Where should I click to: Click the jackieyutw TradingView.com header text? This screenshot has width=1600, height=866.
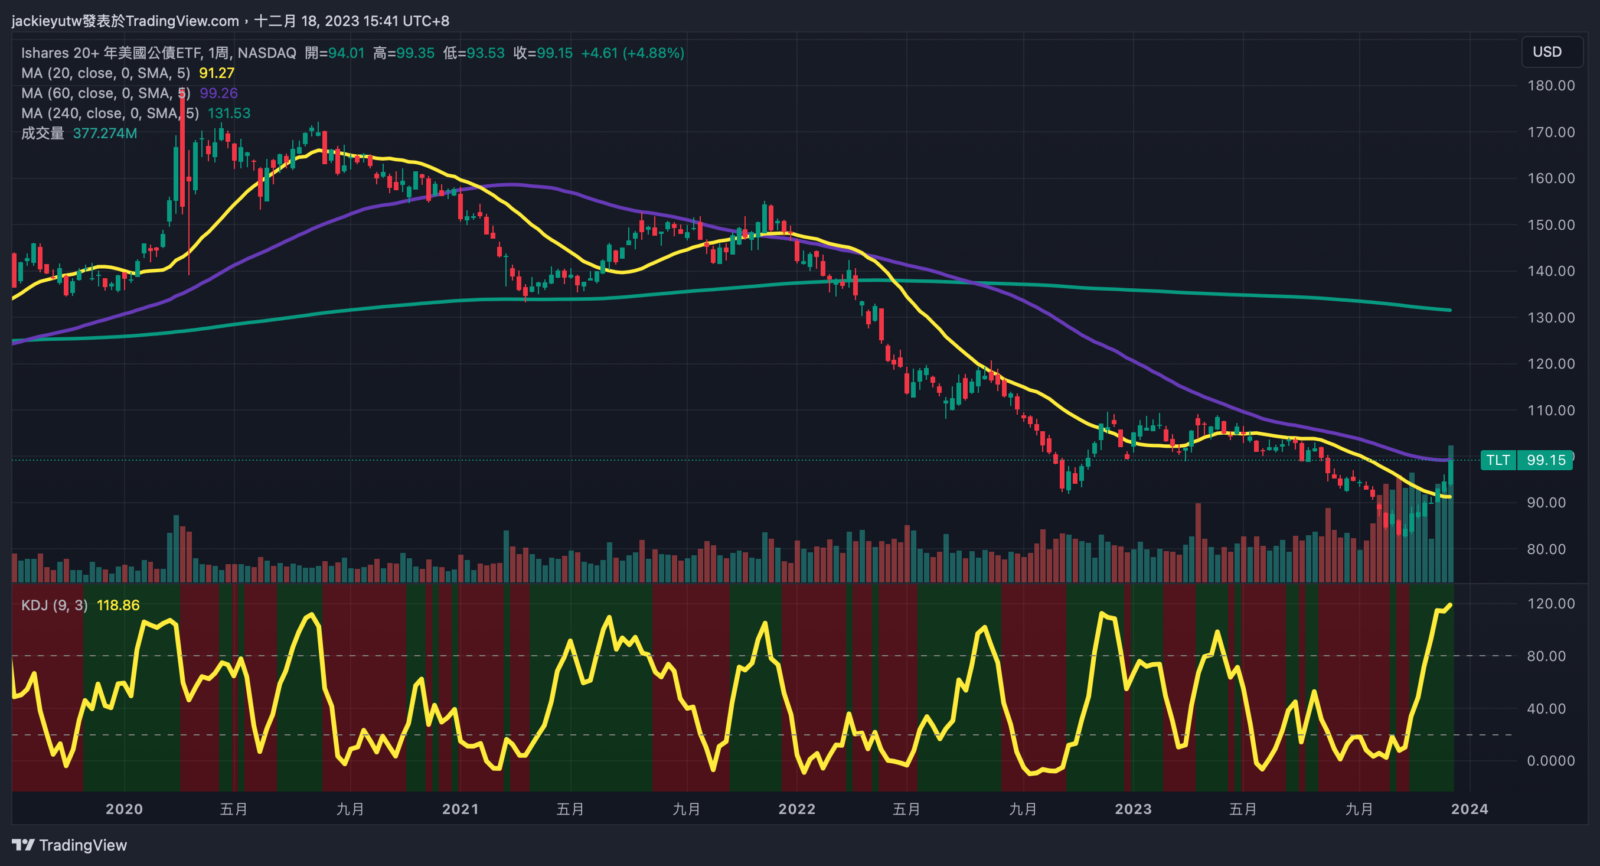click(x=125, y=21)
